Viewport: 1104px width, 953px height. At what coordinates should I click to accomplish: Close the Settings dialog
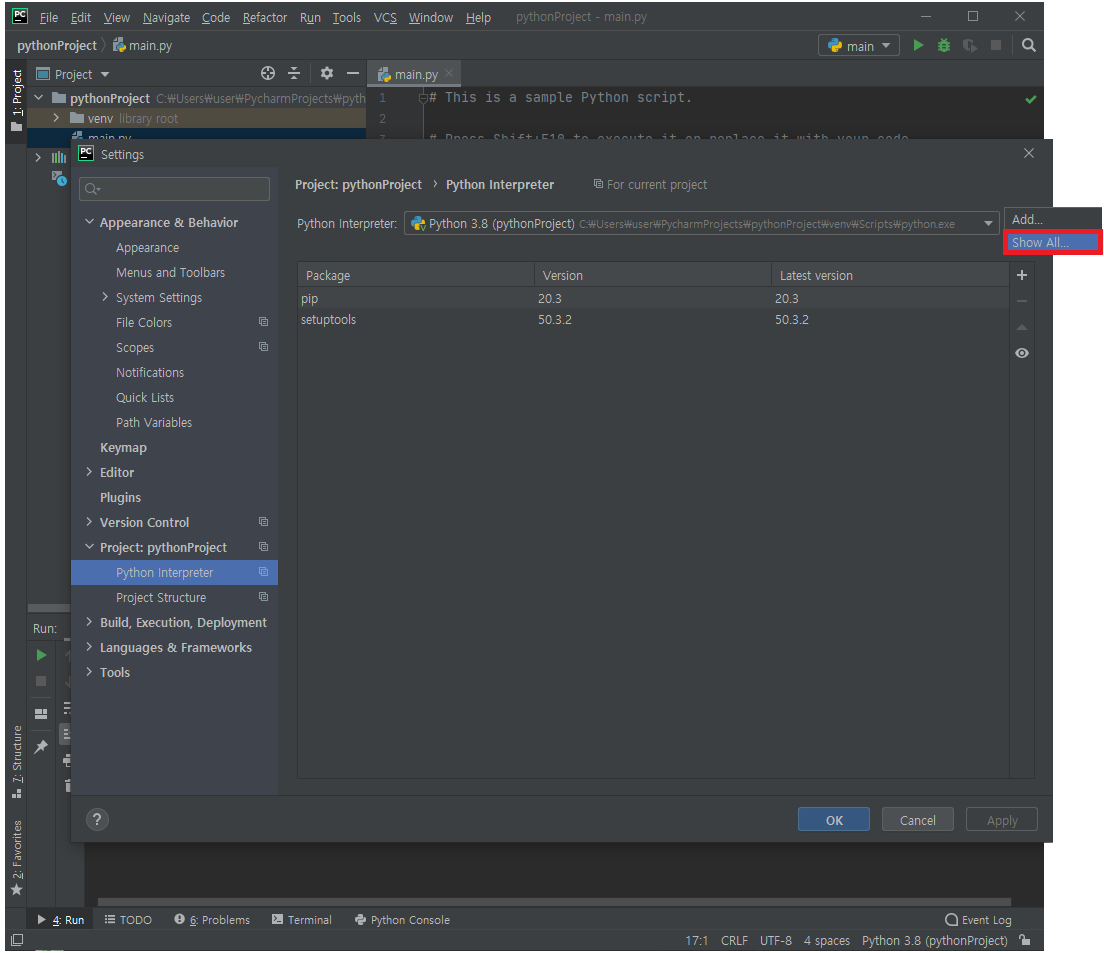[x=1029, y=153]
